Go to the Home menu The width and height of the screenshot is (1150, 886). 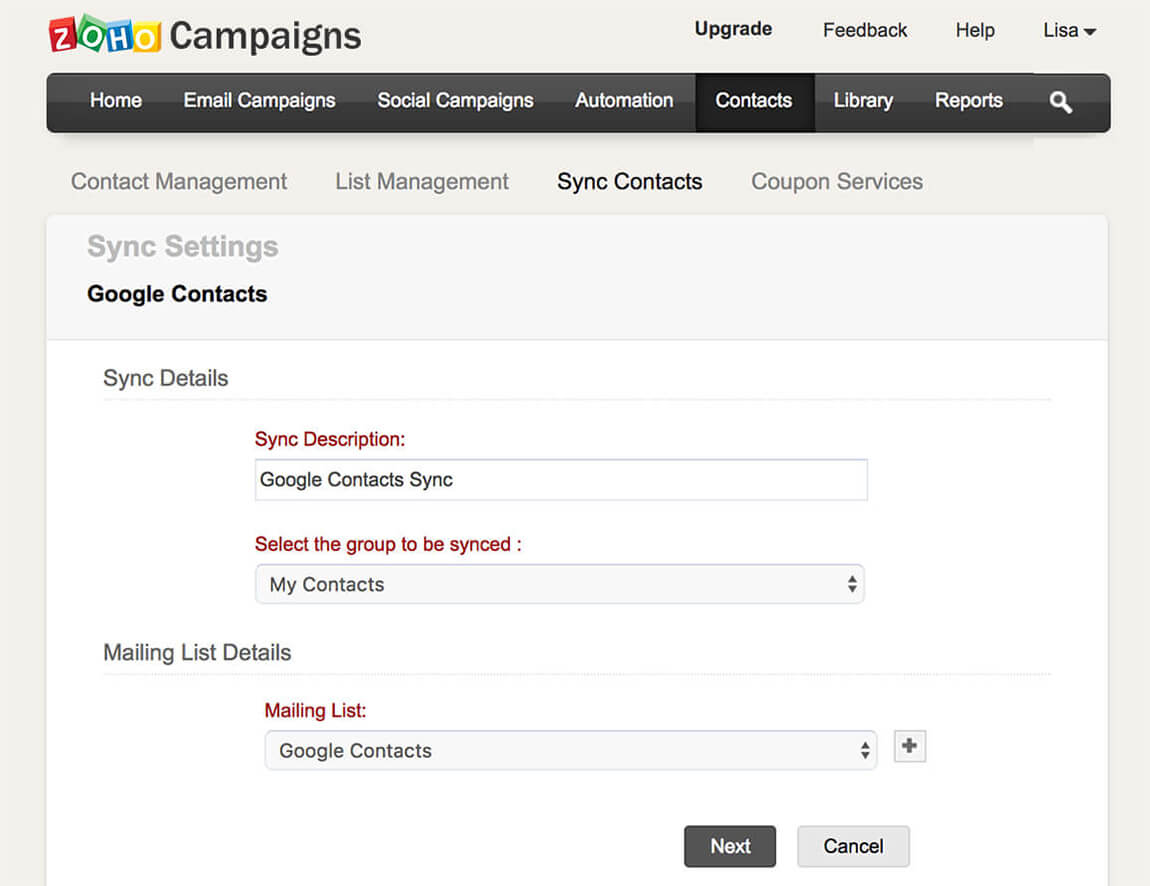click(x=116, y=101)
